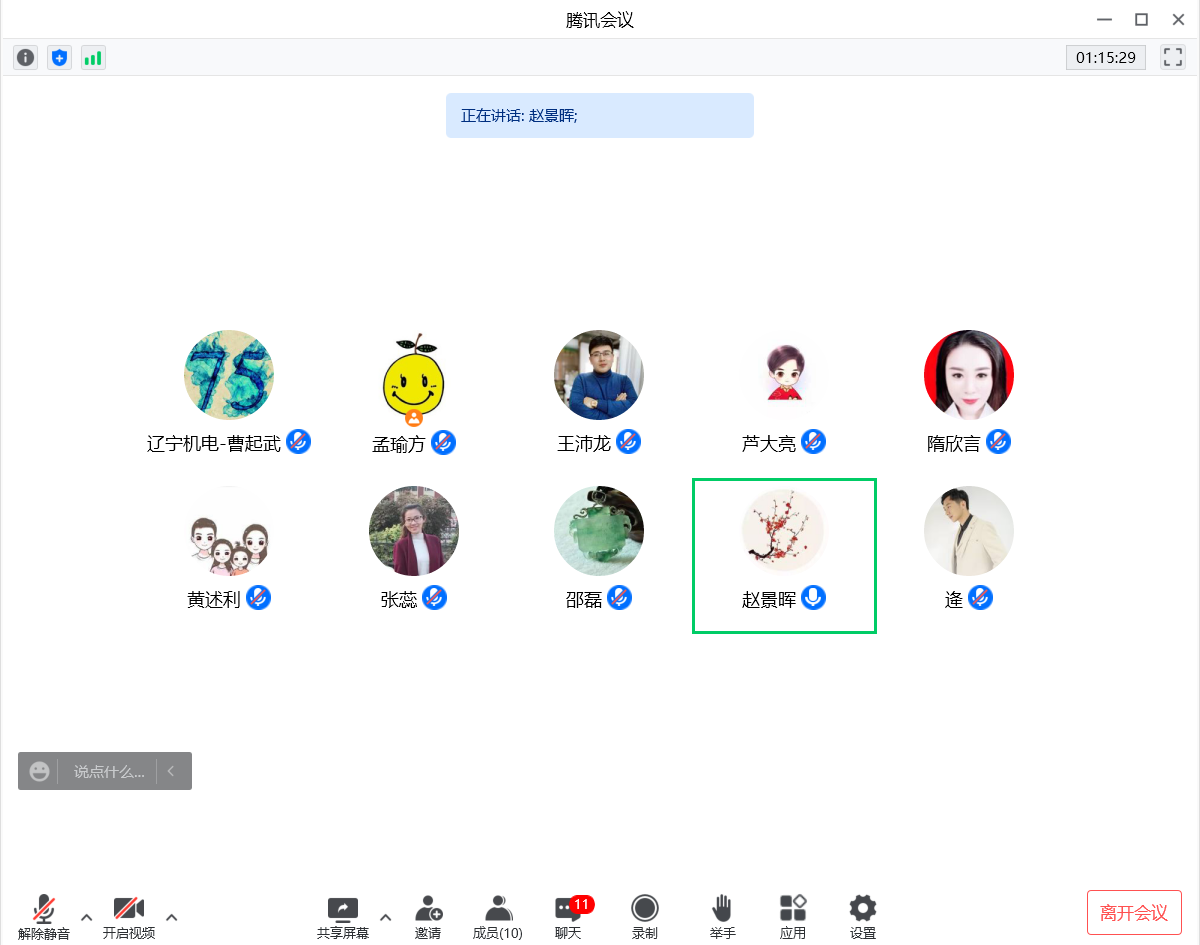Open meeting info icon in top bar
The image size is (1200, 945).
(26, 58)
